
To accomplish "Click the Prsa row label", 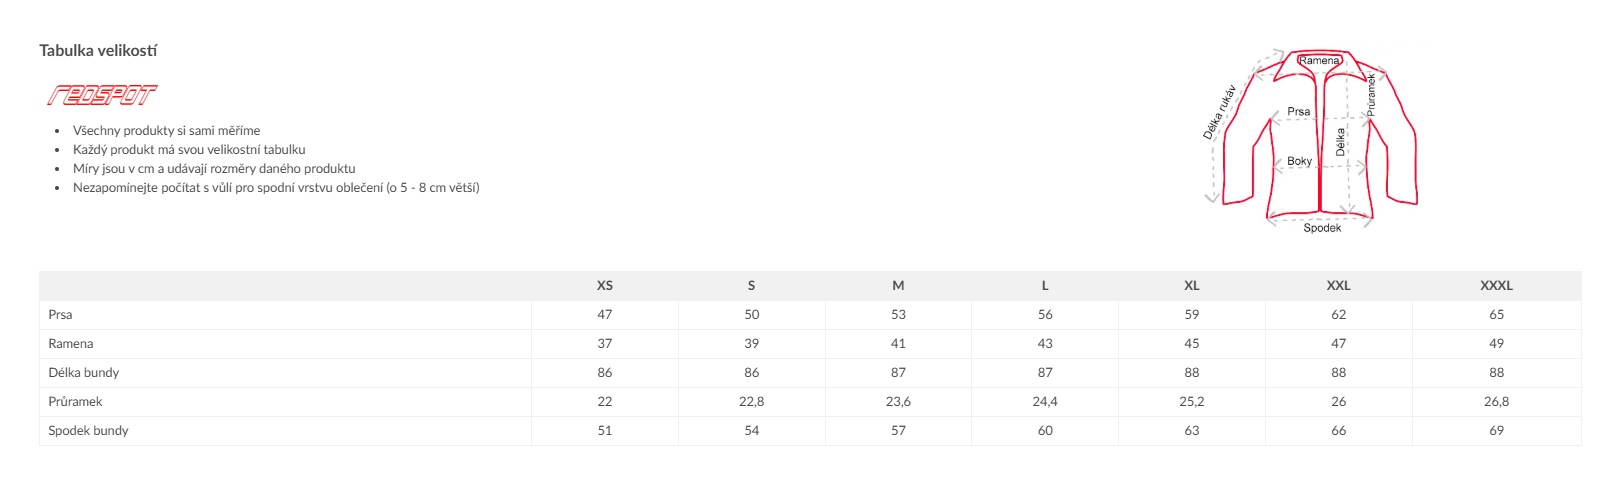I will point(60,314).
